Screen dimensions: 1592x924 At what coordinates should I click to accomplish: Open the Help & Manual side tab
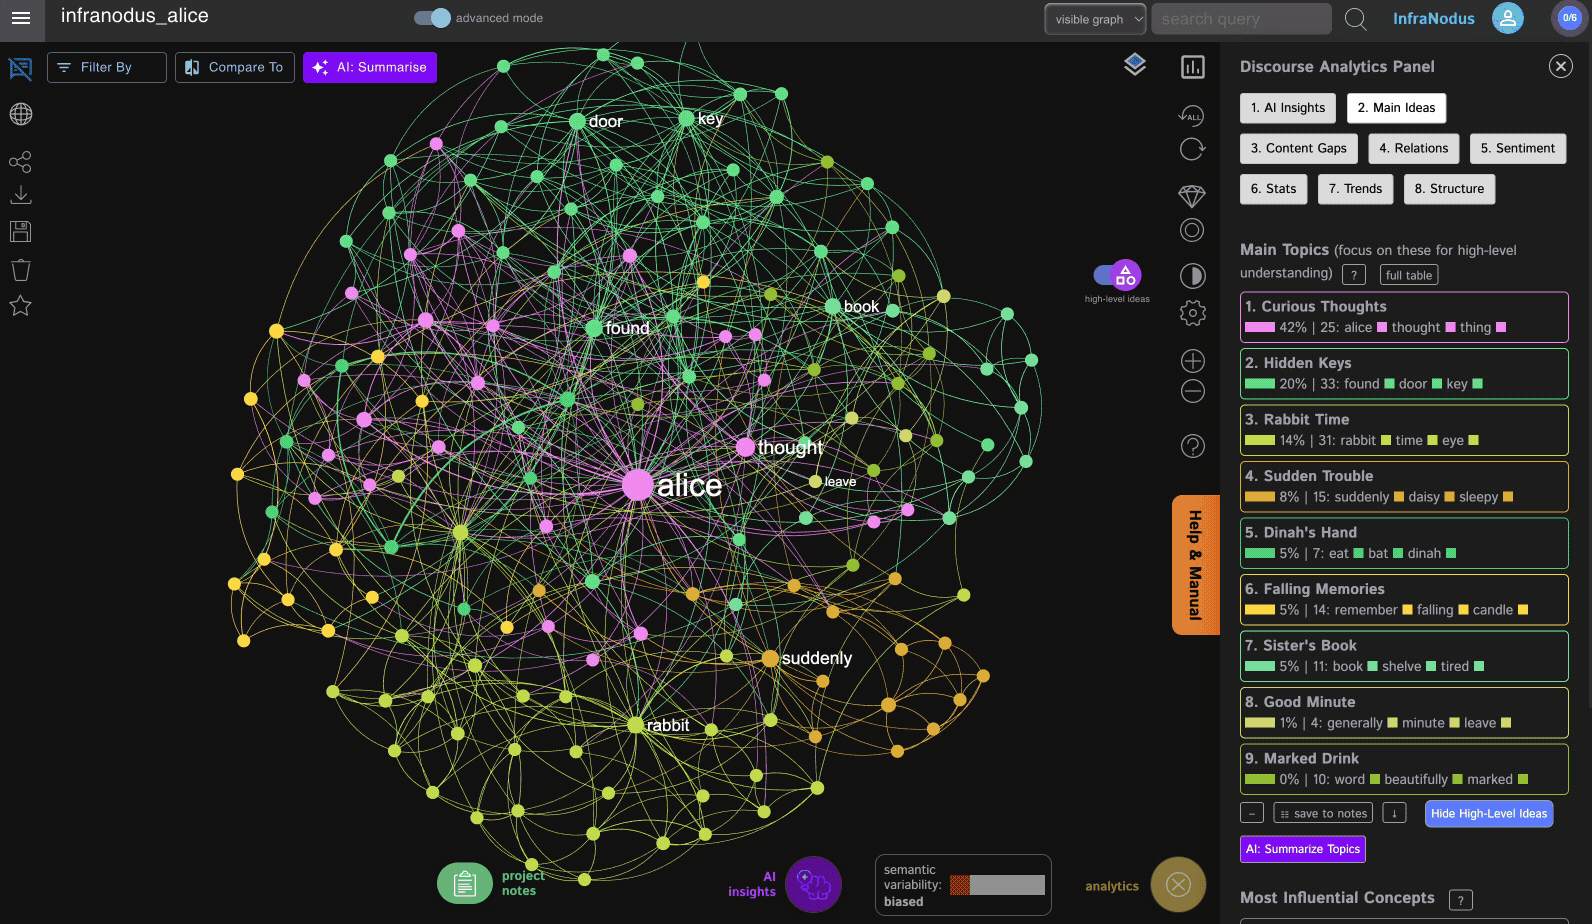1195,565
